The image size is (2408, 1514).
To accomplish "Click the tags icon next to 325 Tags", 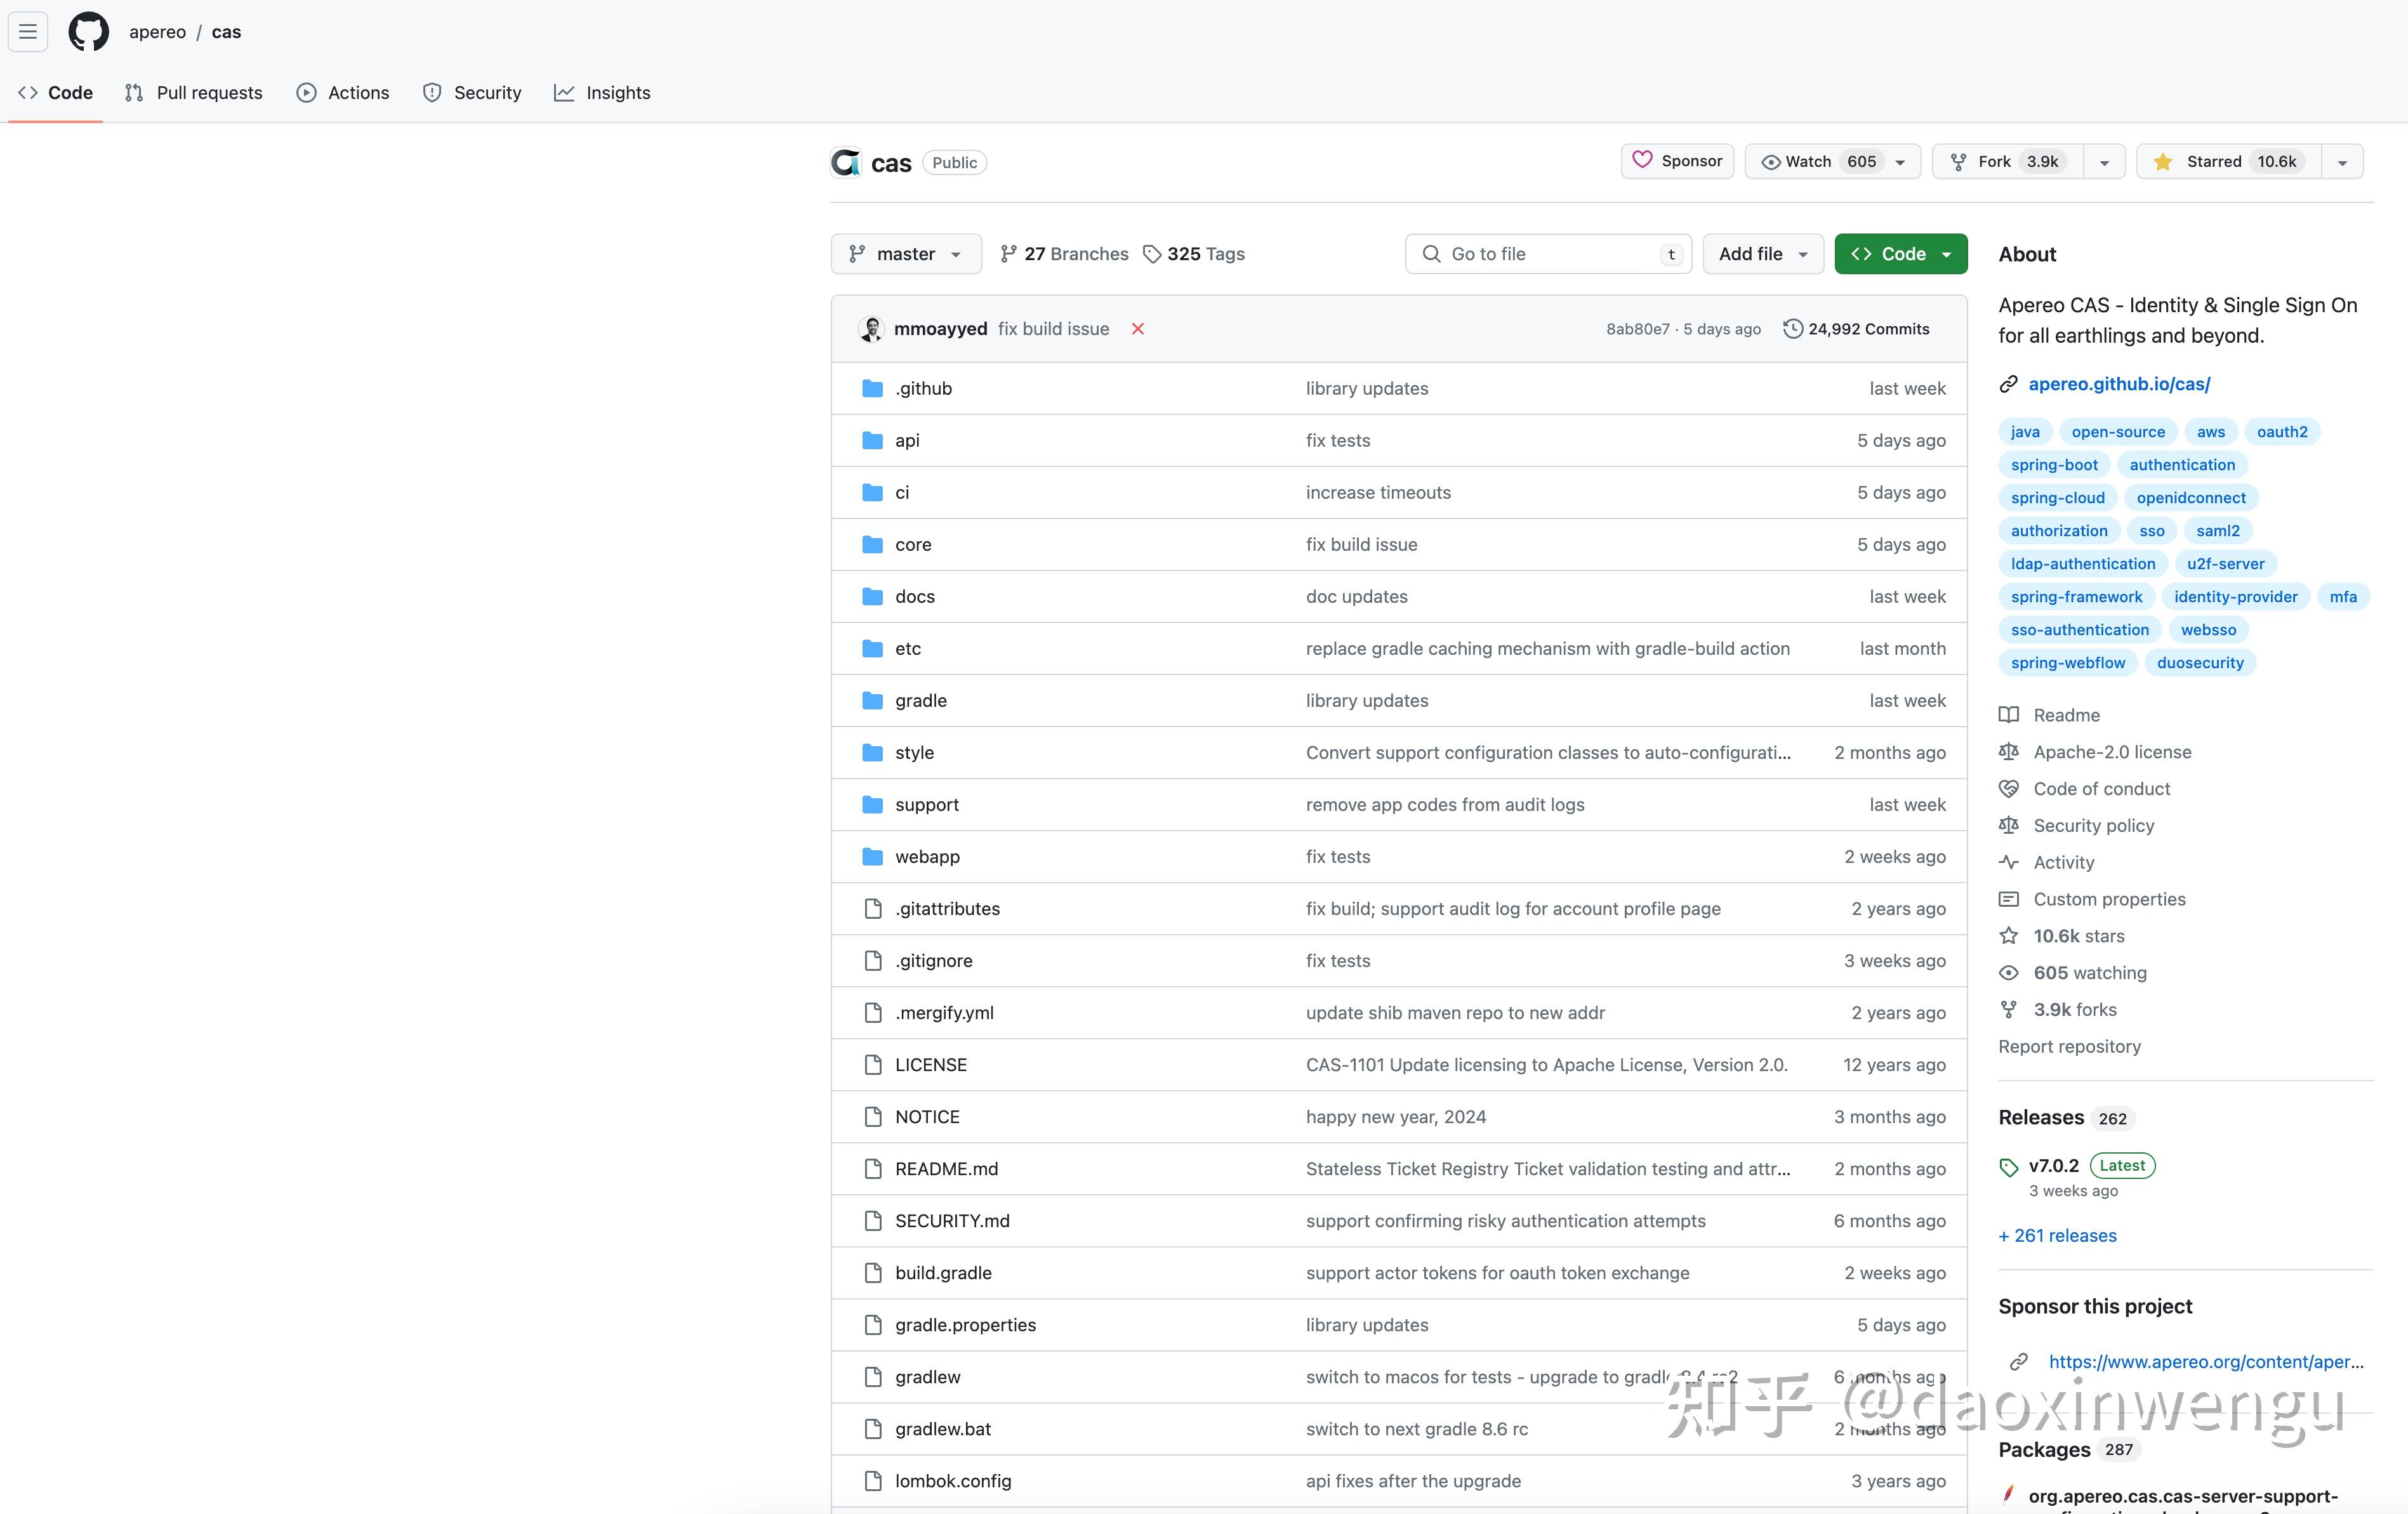I will 1152,254.
